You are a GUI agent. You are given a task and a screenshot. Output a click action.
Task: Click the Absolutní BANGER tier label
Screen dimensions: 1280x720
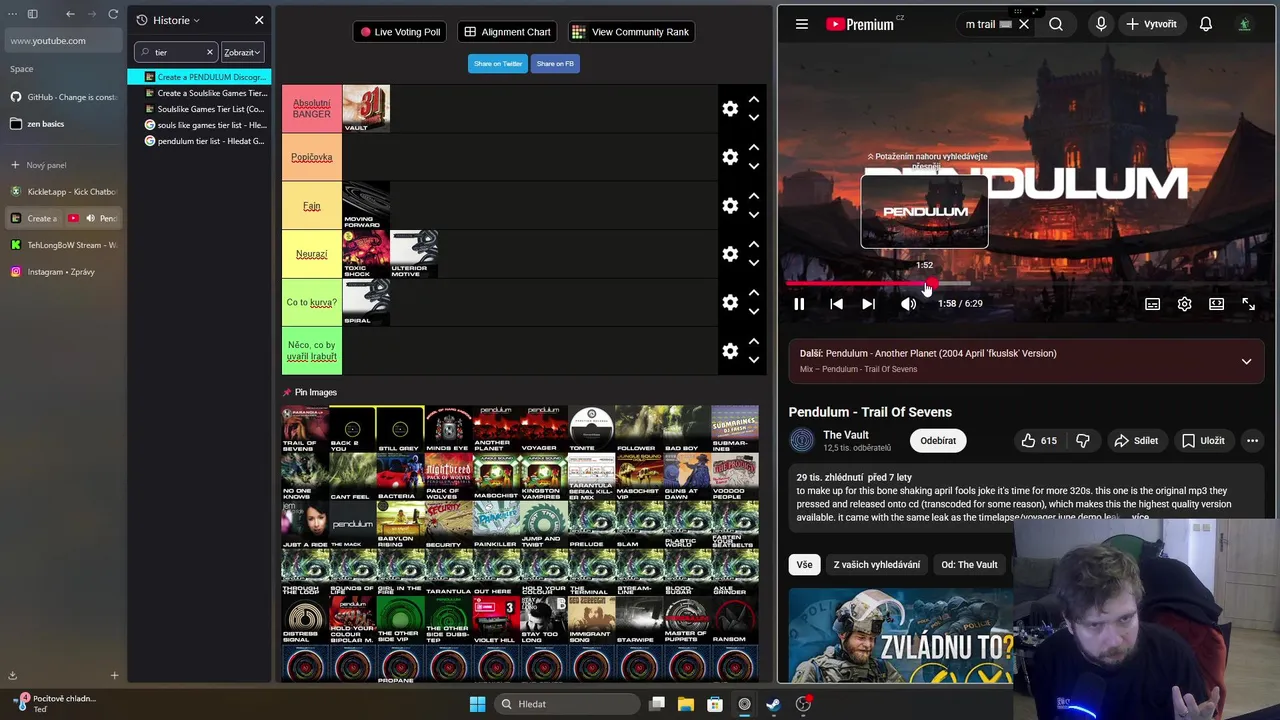[x=311, y=109]
